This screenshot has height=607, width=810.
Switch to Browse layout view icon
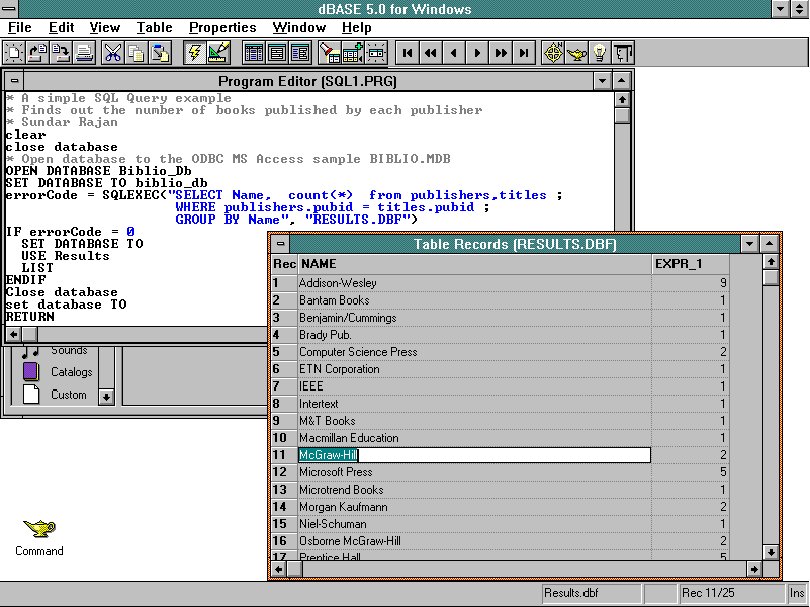coord(254,53)
